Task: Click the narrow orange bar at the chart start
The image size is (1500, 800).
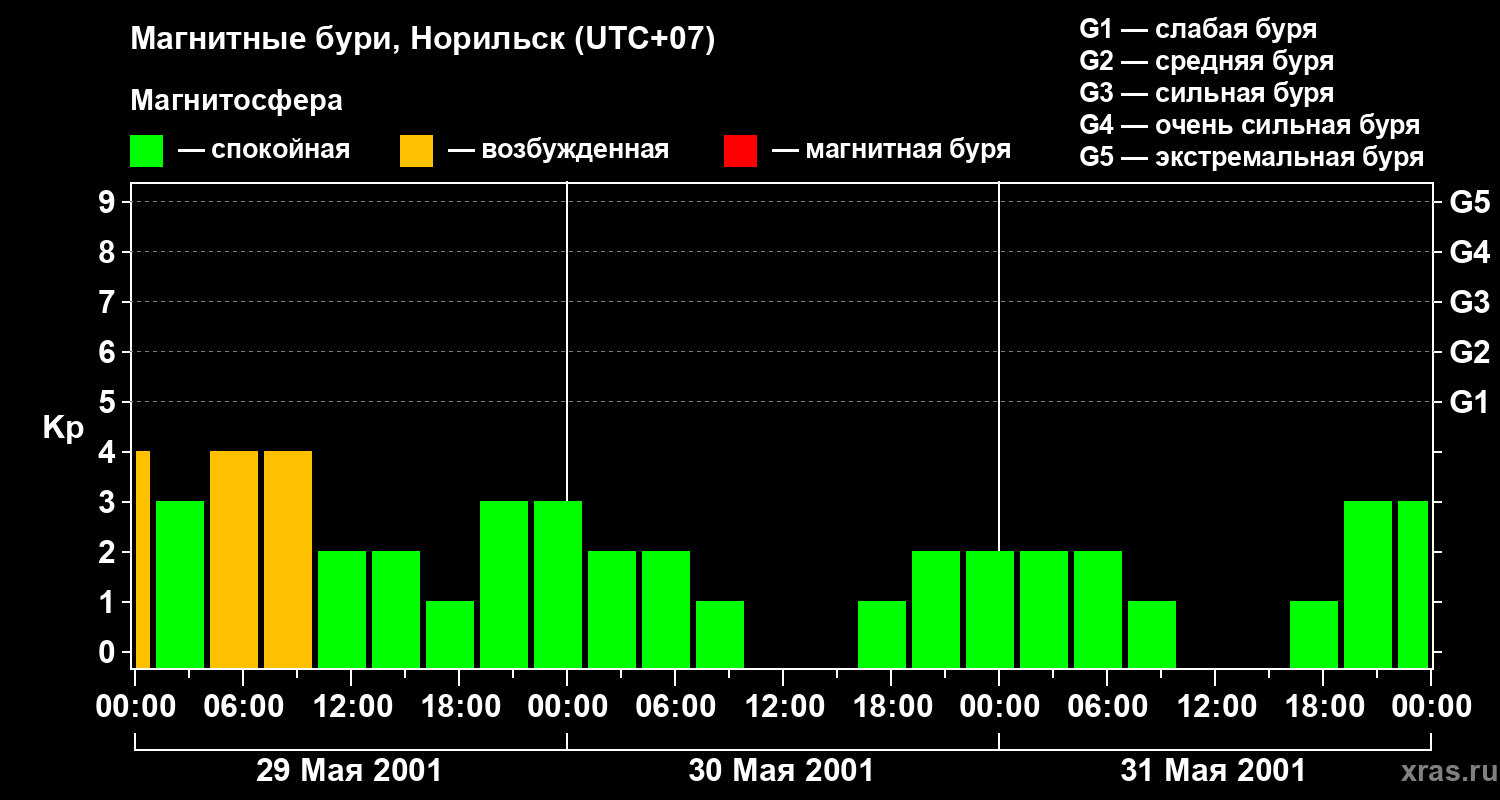Action: click(143, 559)
